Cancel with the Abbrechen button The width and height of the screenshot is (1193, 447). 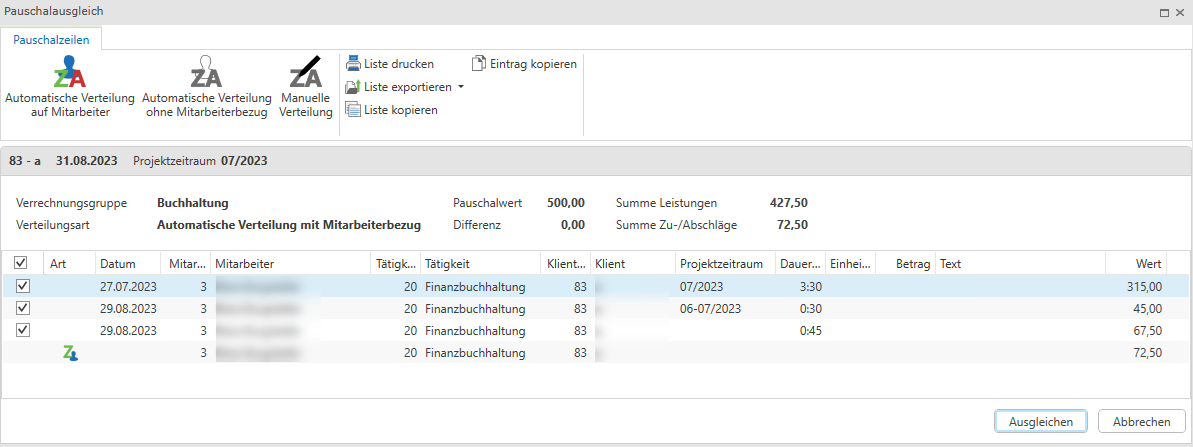(1141, 421)
